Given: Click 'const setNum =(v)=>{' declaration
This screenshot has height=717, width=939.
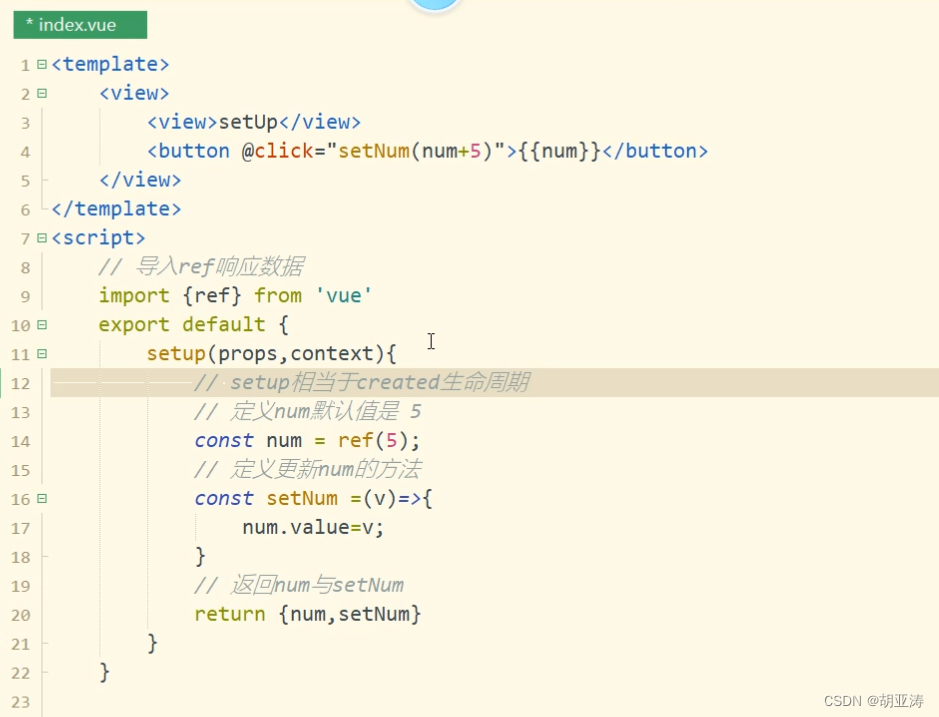Looking at the screenshot, I should 313,498.
